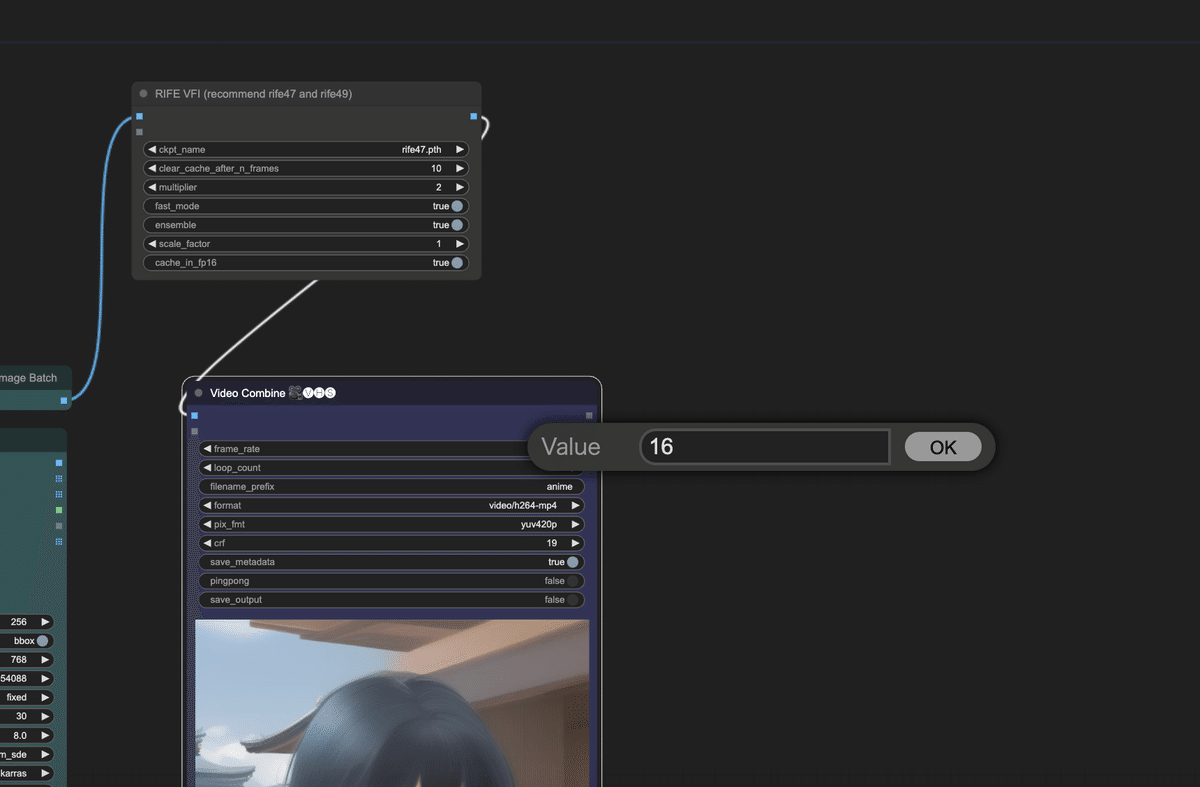Click the grey optional input port on the RIFE VFI node
The width and height of the screenshot is (1200, 787).
(139, 132)
